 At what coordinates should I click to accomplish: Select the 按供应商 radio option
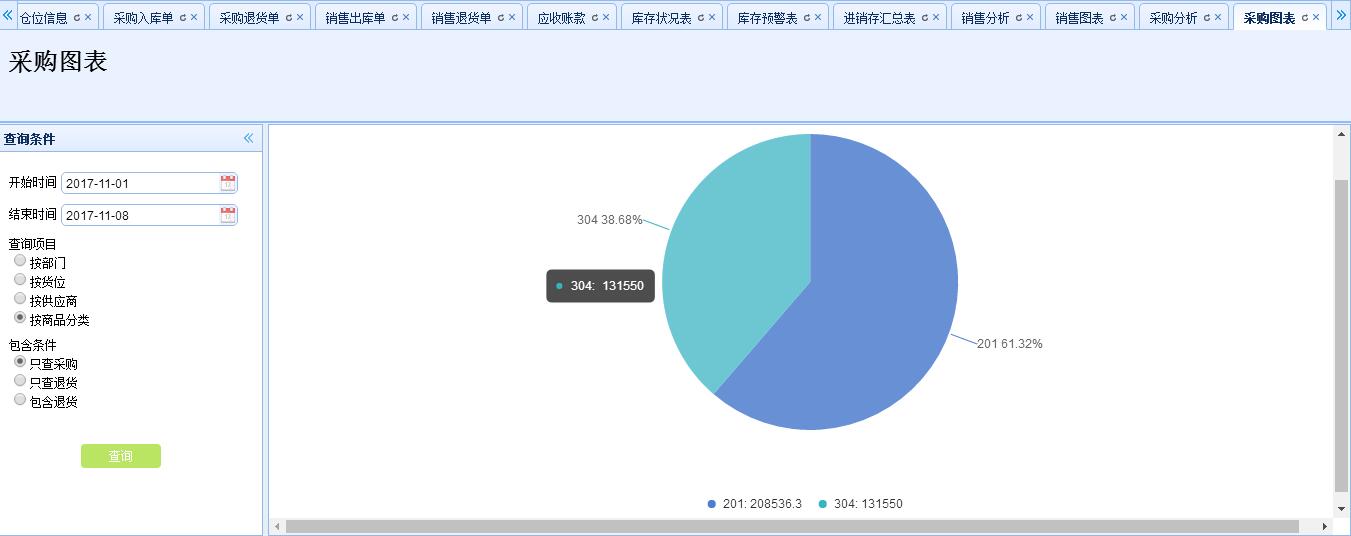pyautogui.click(x=20, y=299)
